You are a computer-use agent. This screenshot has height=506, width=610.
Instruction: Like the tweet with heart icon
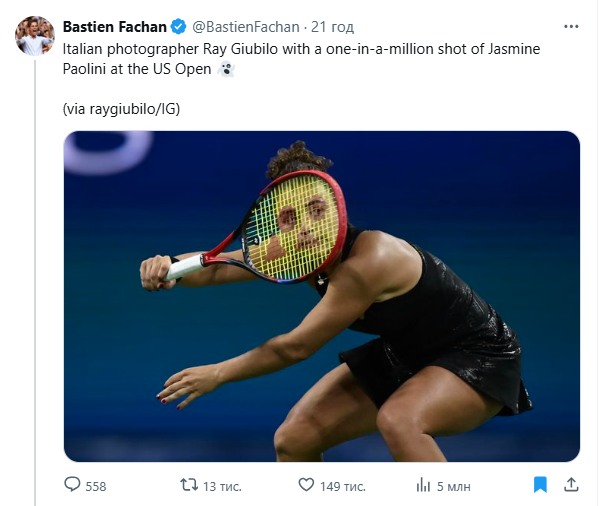(x=307, y=485)
